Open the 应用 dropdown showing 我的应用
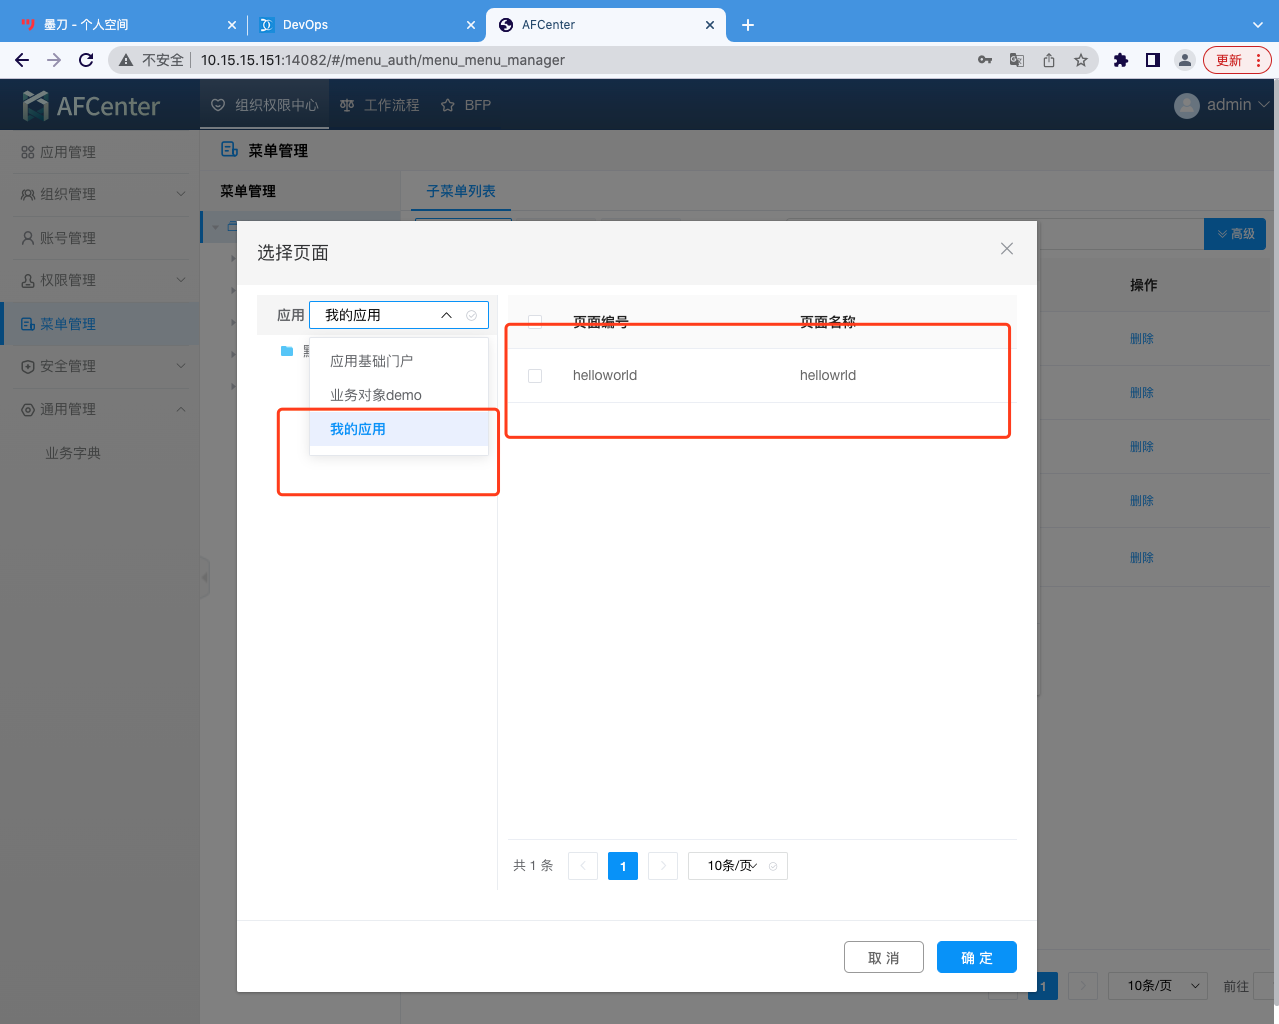This screenshot has width=1279, height=1024. point(398,315)
